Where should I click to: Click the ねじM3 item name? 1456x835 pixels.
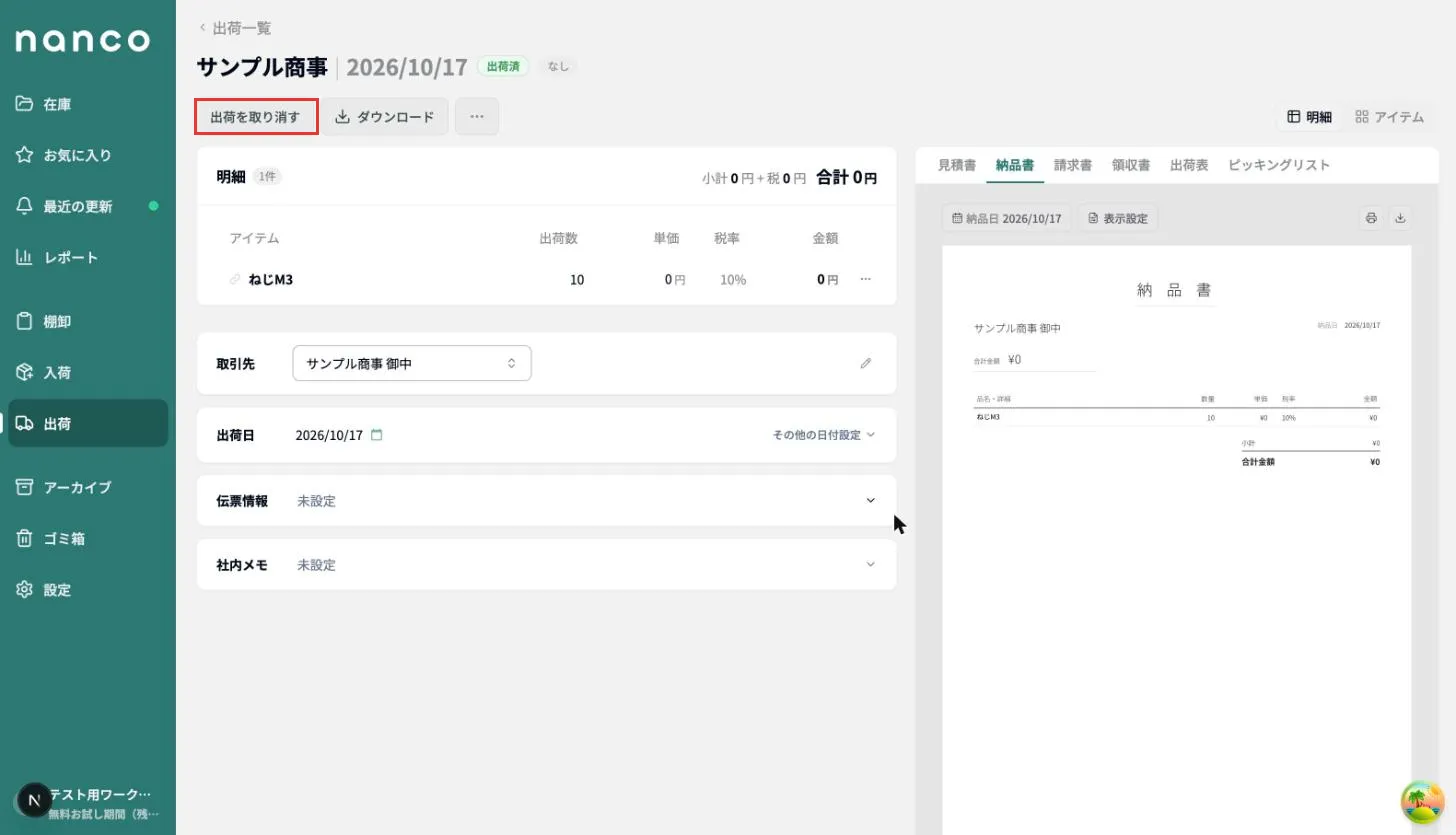coord(270,279)
